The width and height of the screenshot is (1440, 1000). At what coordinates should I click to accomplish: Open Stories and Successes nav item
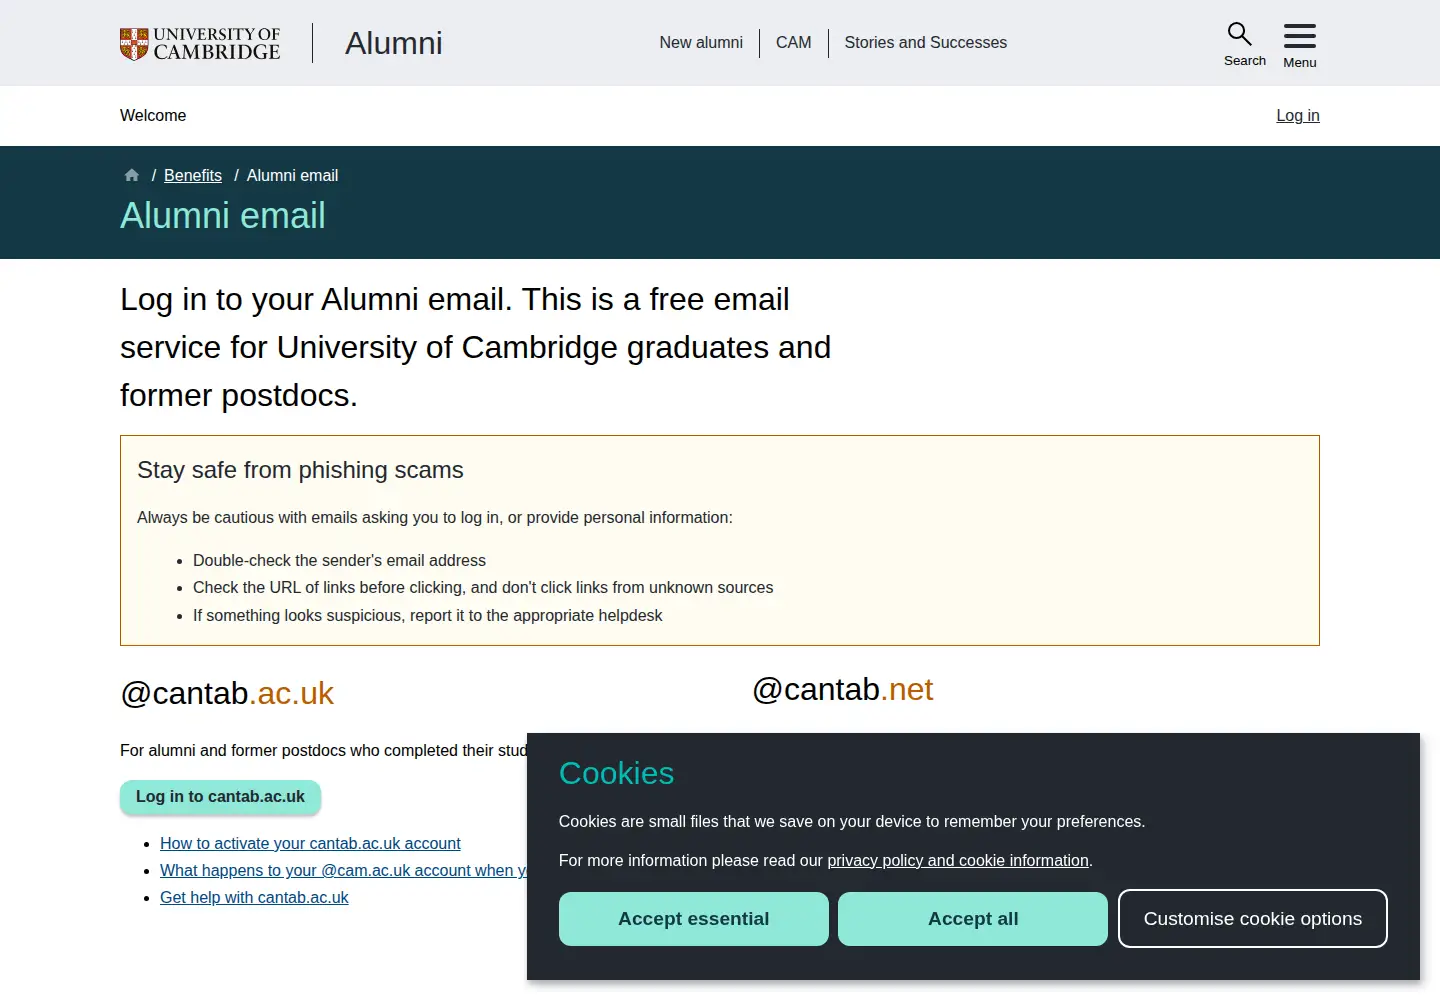tap(926, 43)
